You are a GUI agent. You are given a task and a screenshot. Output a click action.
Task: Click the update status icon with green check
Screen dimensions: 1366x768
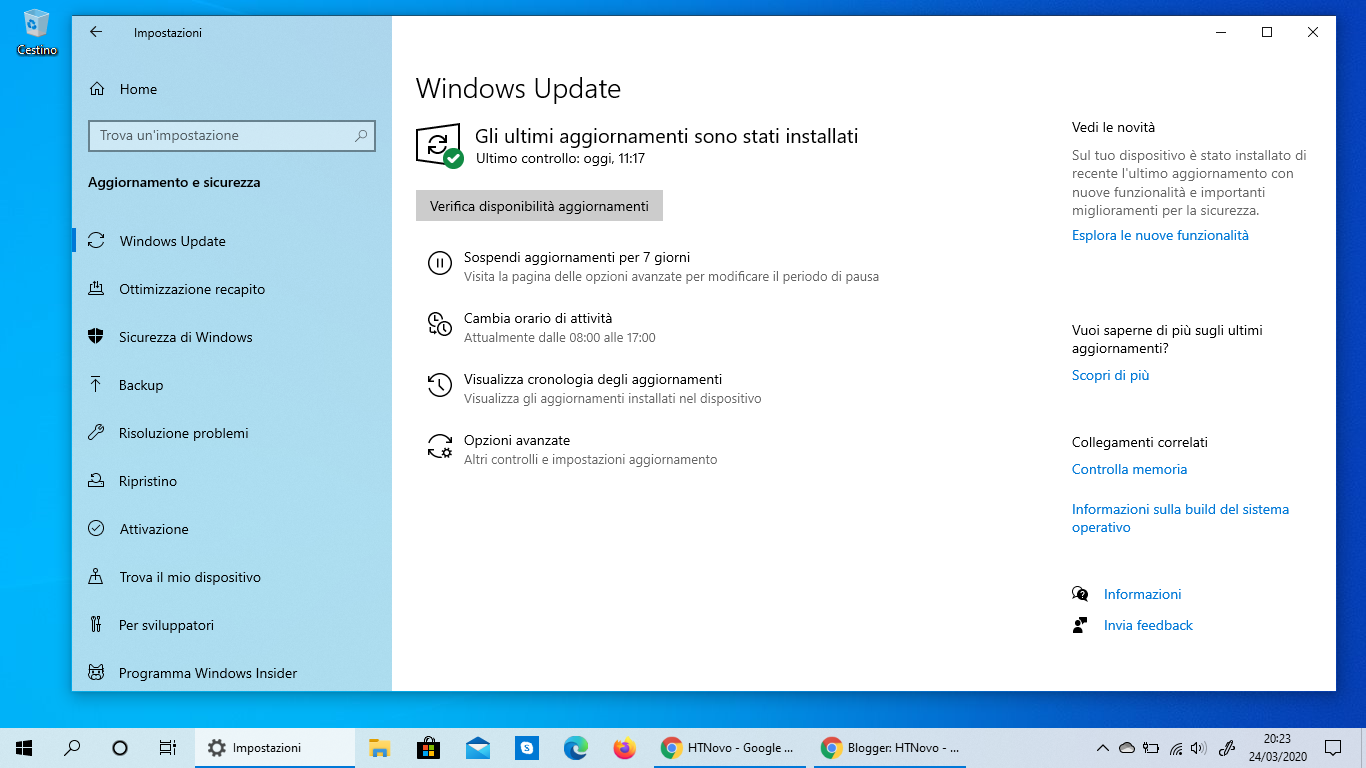(x=439, y=146)
